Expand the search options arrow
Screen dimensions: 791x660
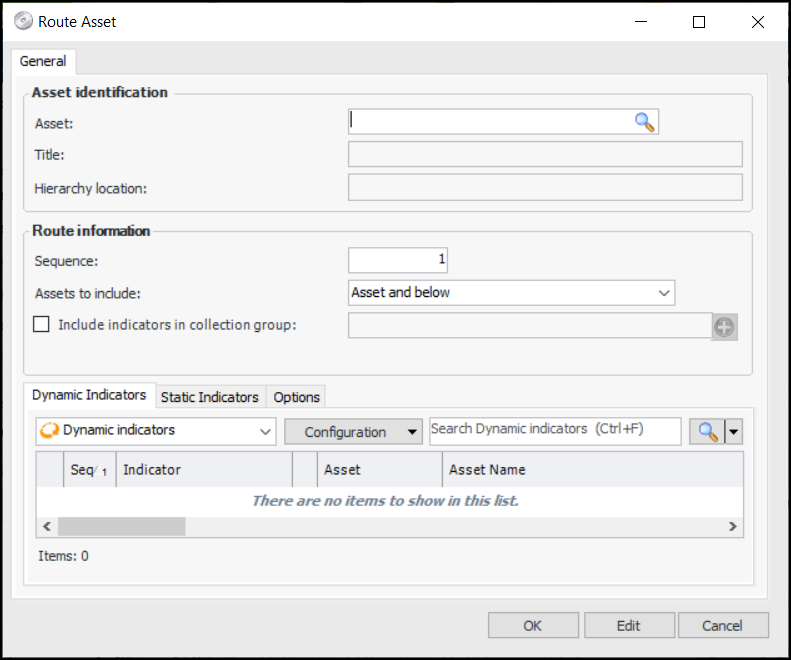[735, 432]
